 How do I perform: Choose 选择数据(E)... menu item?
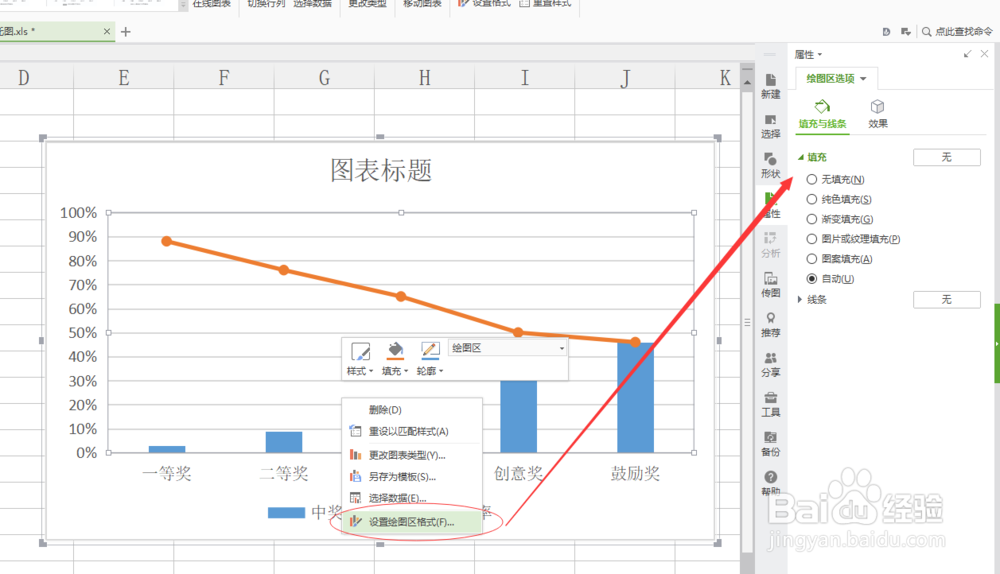tap(412, 498)
